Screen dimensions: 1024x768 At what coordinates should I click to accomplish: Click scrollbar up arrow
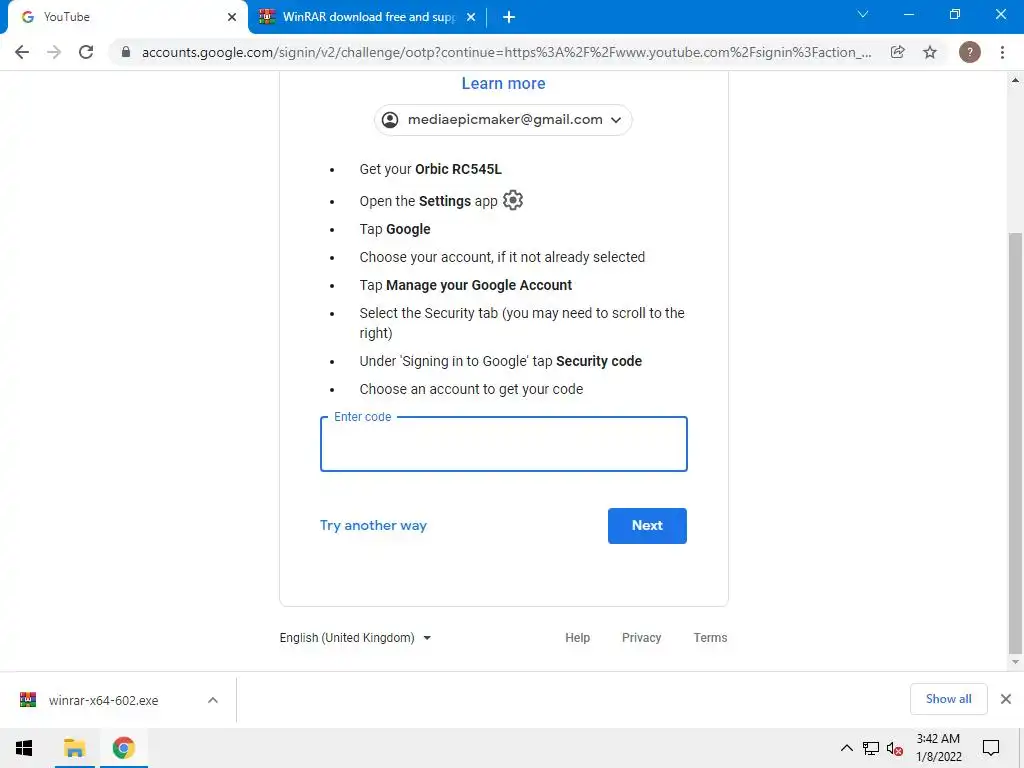point(1015,80)
